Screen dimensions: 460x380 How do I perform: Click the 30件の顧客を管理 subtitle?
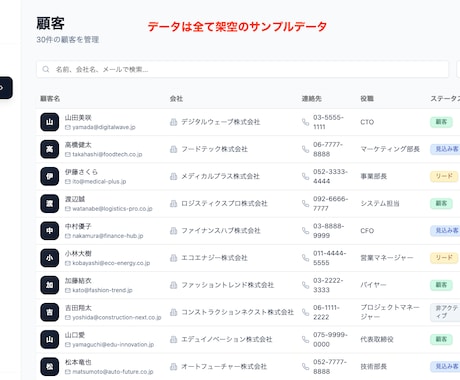pyautogui.click(x=68, y=40)
